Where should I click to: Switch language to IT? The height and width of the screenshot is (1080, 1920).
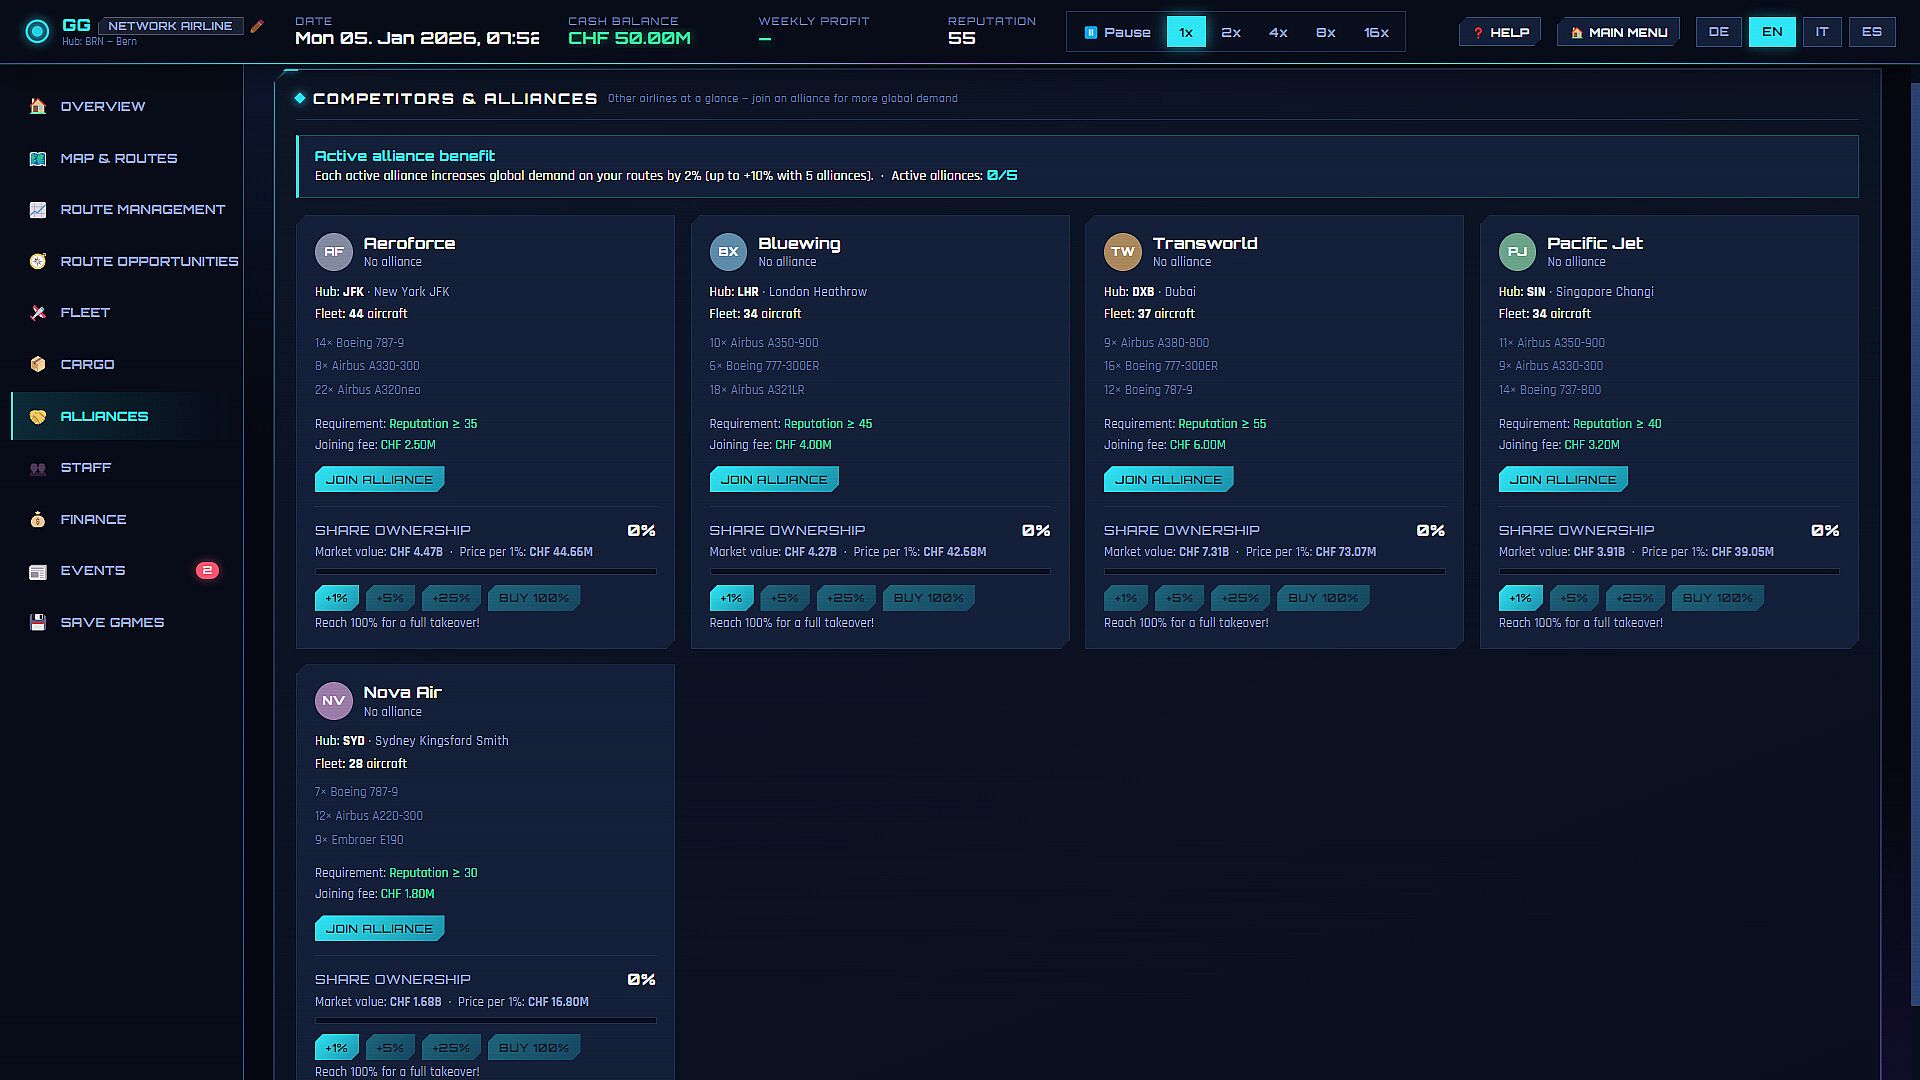(x=1822, y=32)
